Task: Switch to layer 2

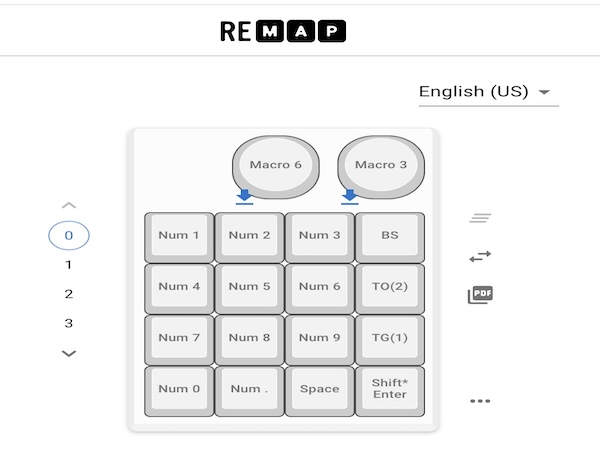Action: click(69, 294)
